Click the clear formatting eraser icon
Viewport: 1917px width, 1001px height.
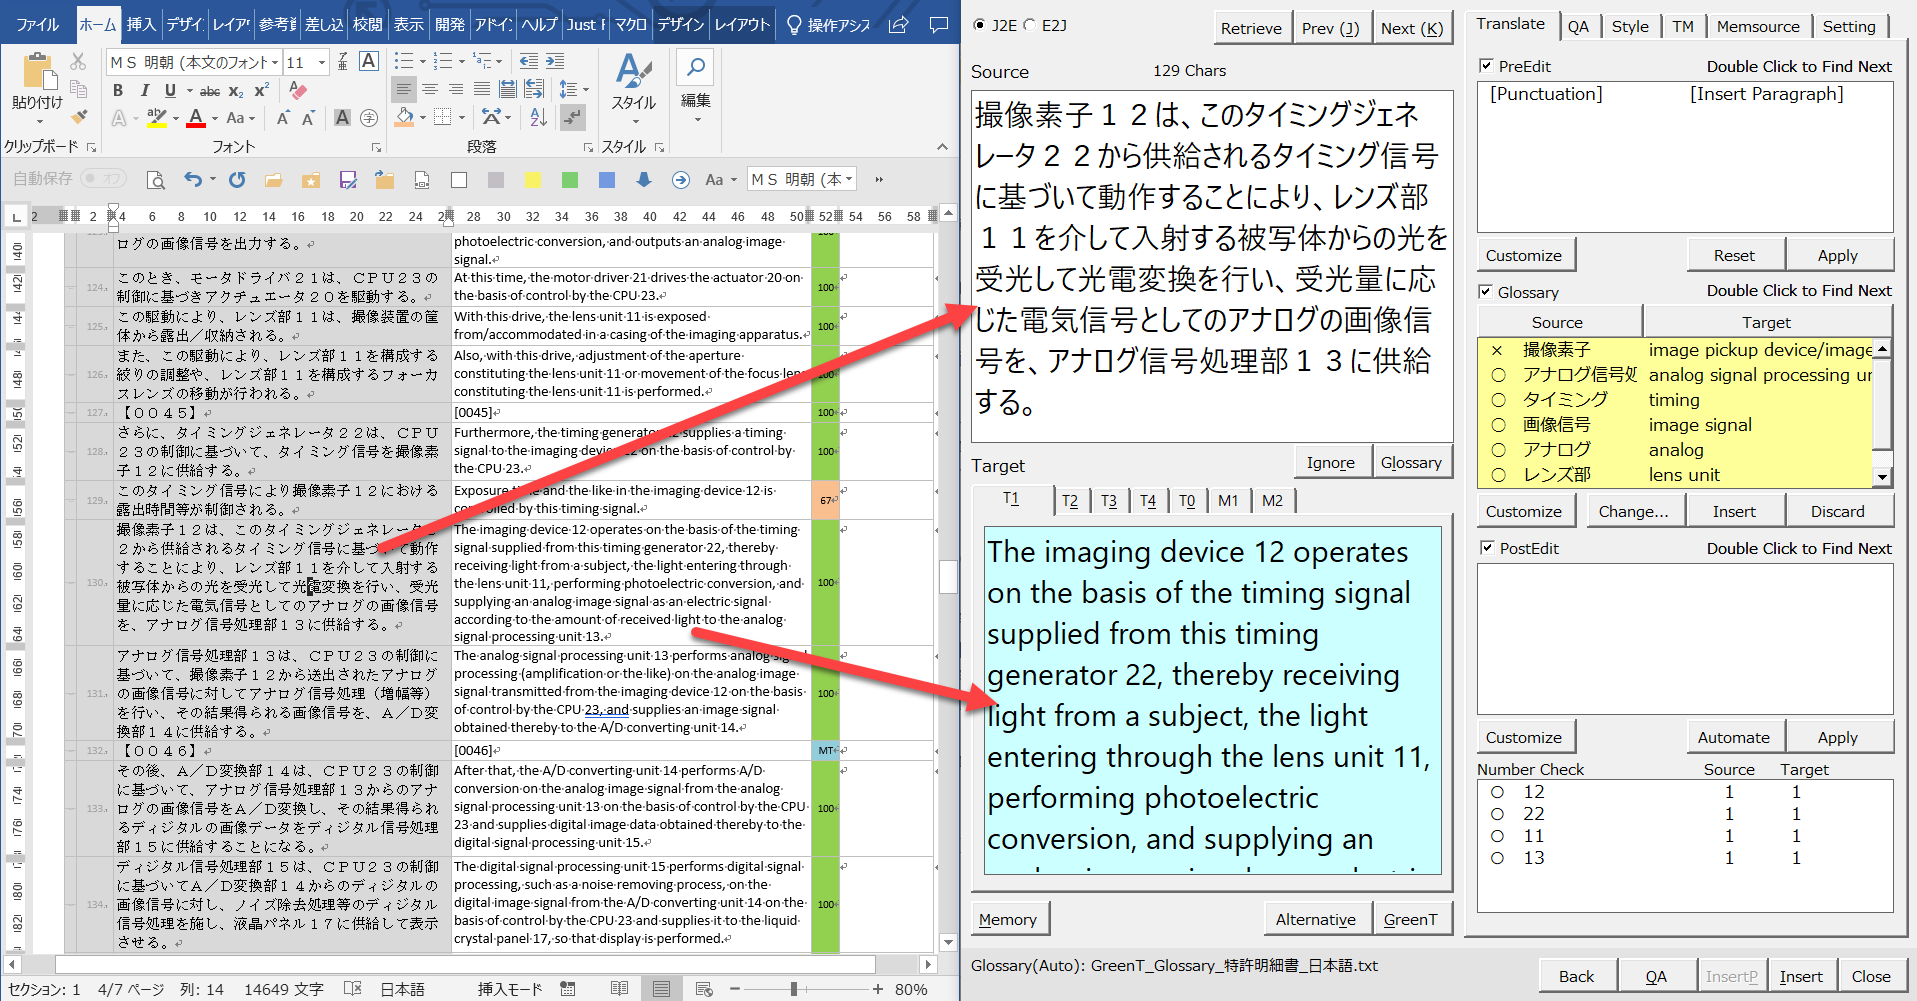[x=298, y=91]
